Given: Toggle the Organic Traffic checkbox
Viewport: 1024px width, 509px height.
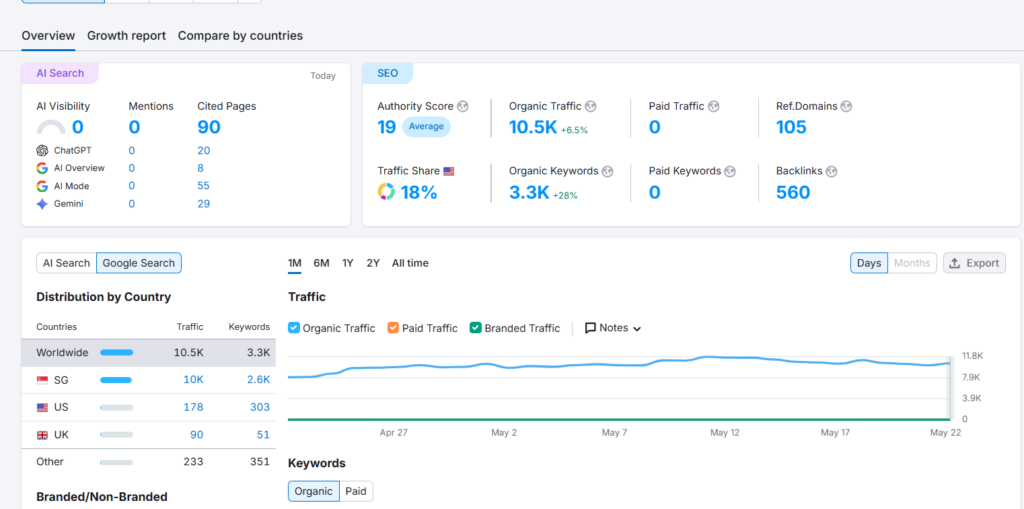Looking at the screenshot, I should pos(294,328).
